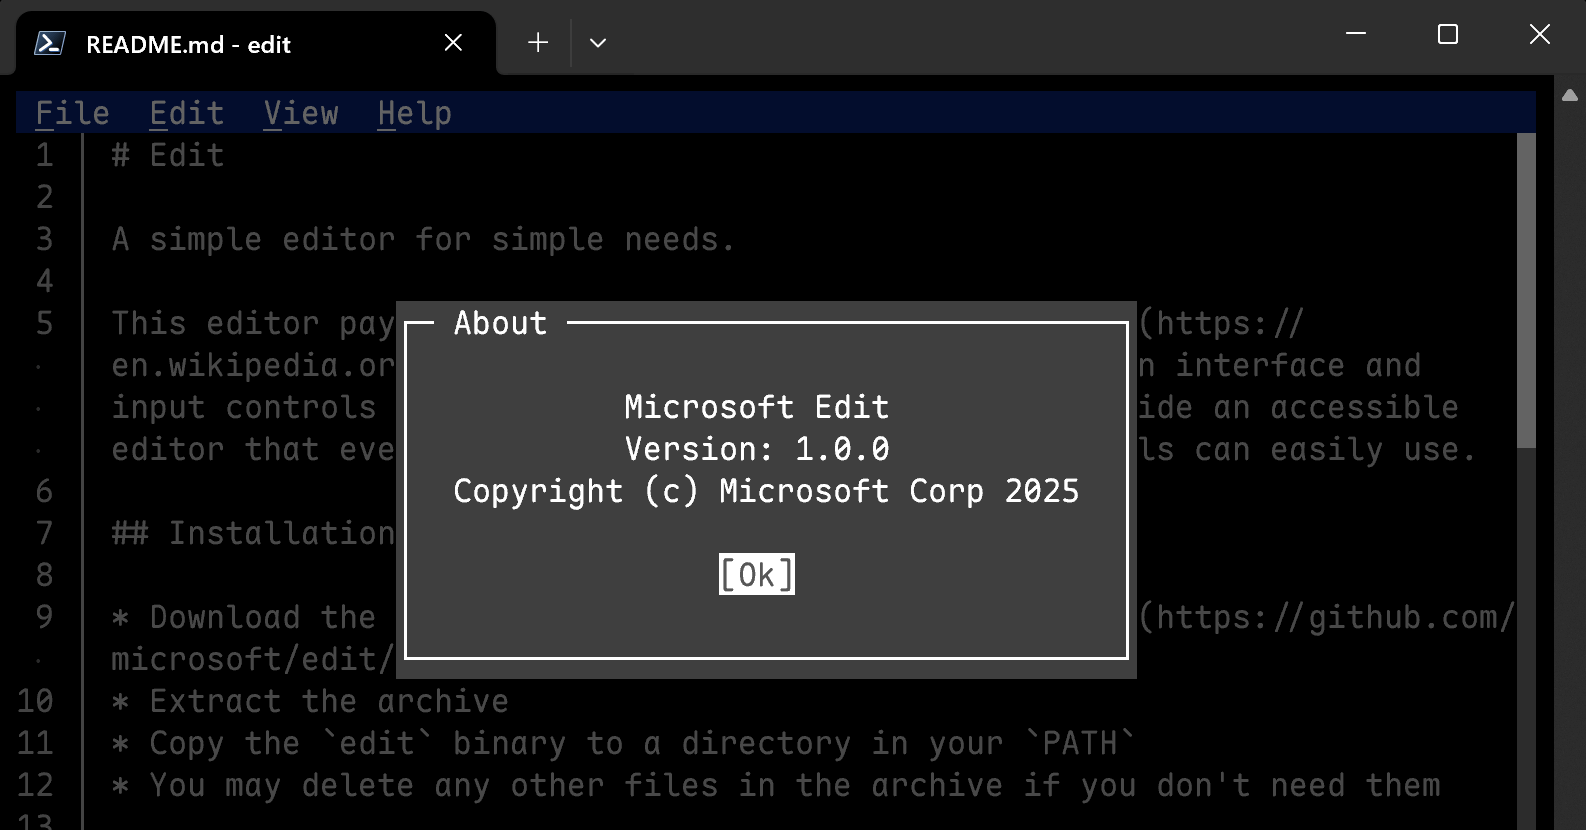1586x830 pixels.
Task: Close the README.md - edit tab
Action: coord(453,42)
